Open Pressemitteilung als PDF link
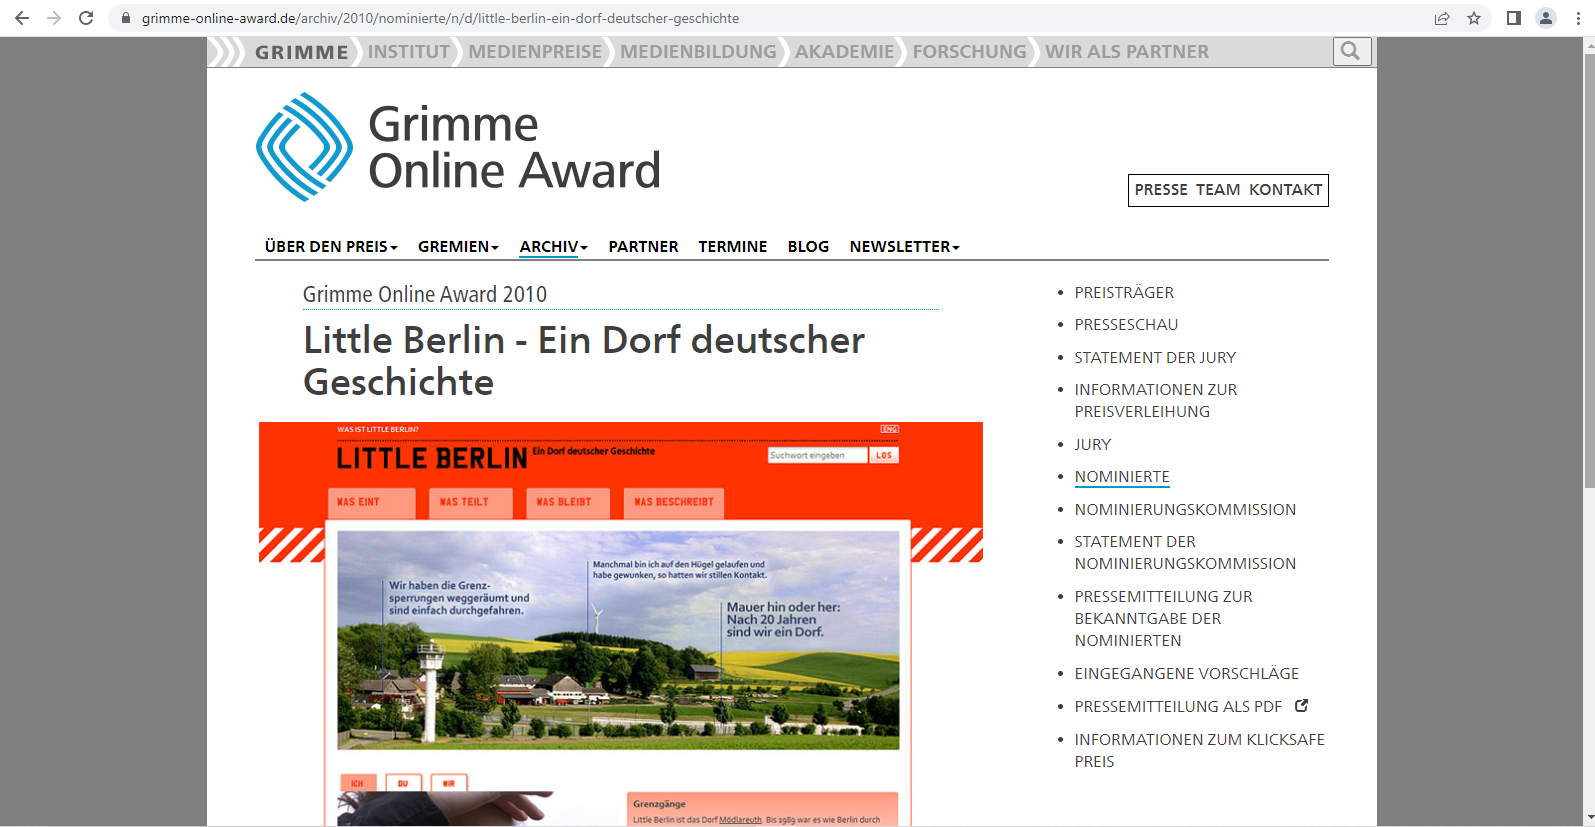This screenshot has width=1595, height=827. (1178, 706)
